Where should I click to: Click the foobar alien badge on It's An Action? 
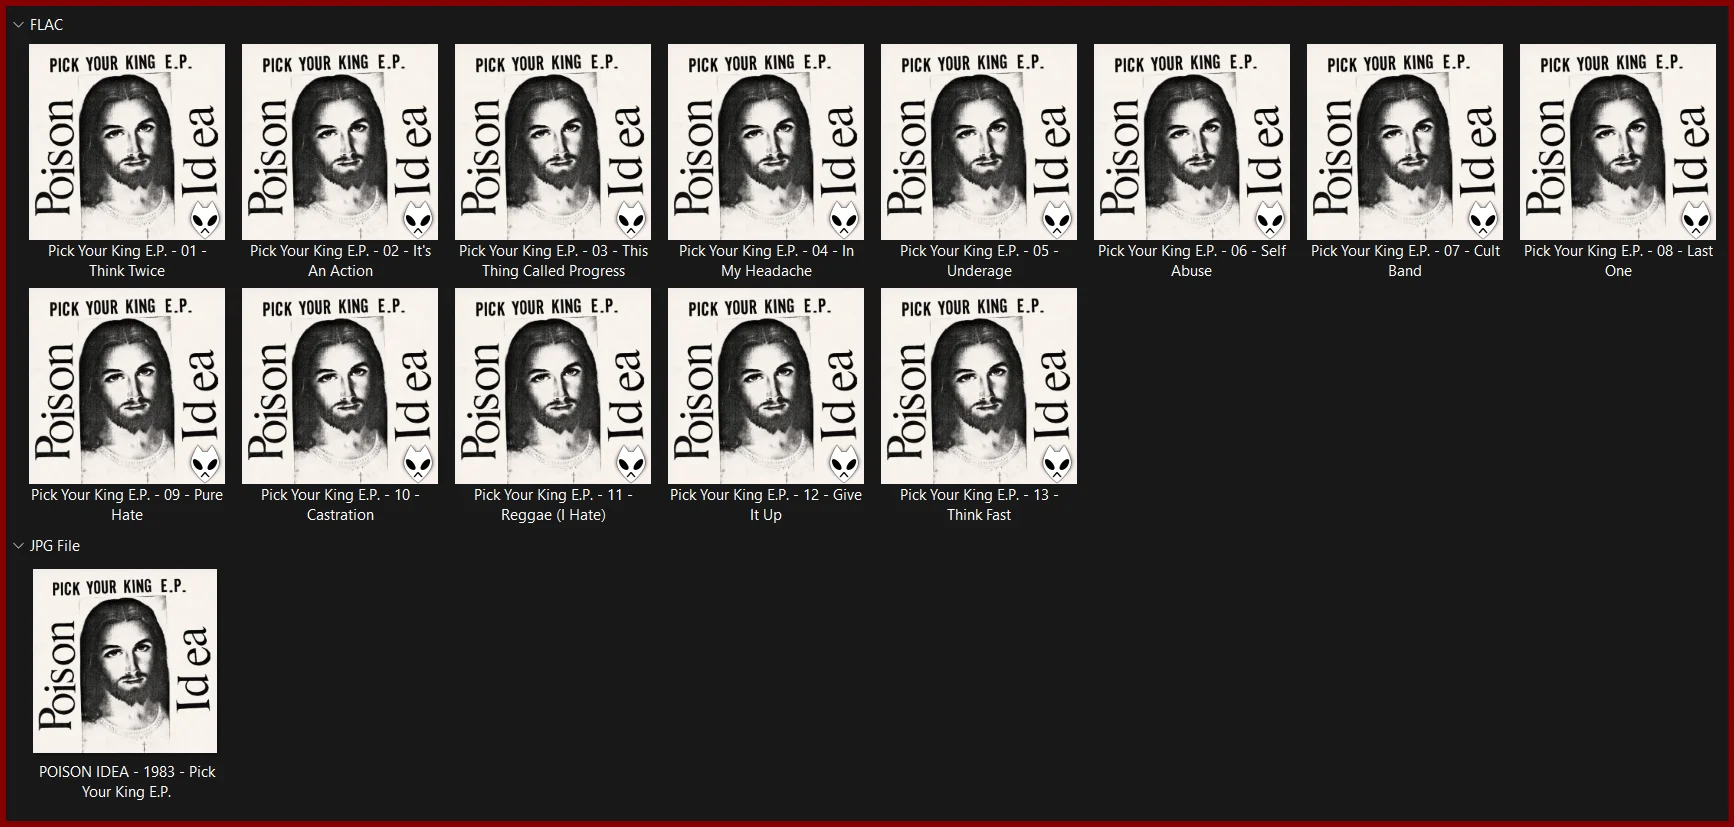[x=418, y=218]
